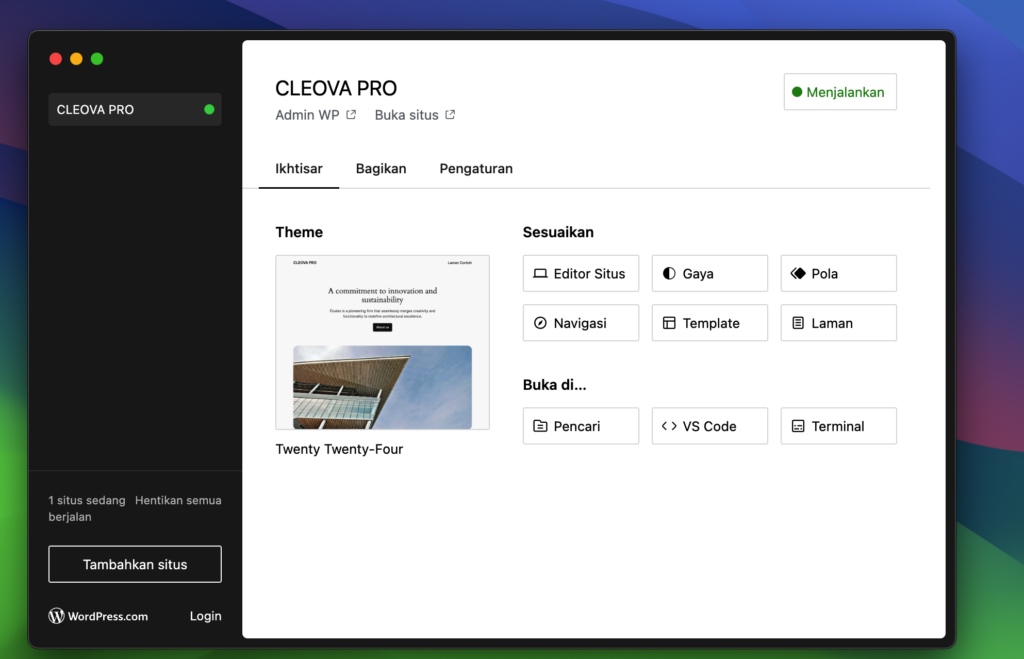Click the code brackets icon on VS Code

click(669, 426)
